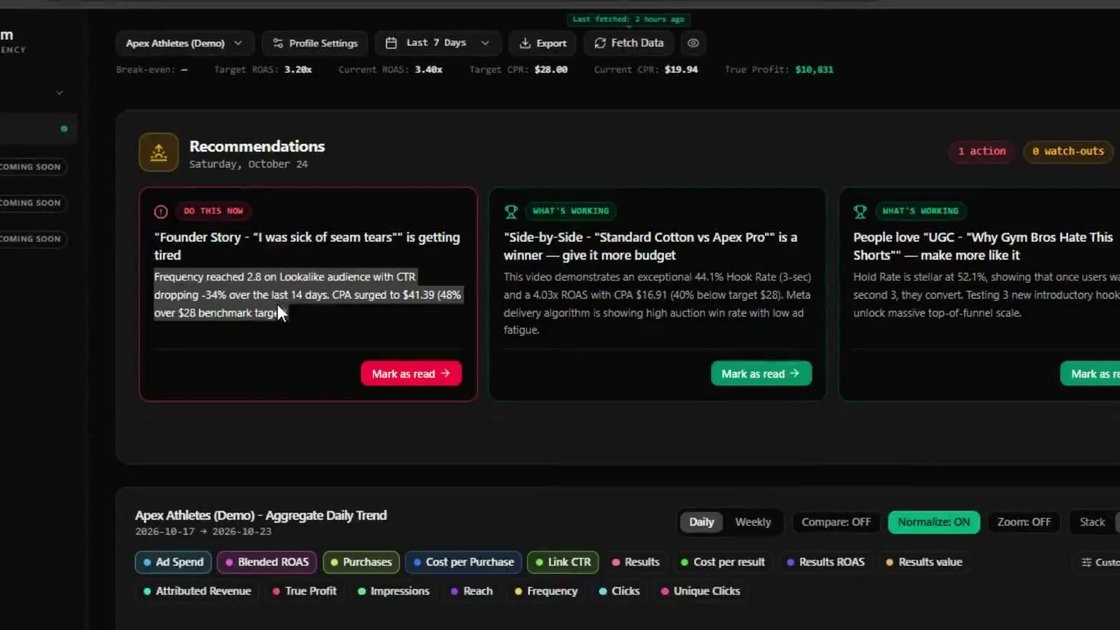This screenshot has height=630, width=1120.
Task: Click the 0 watch-outs badge
Action: (1068, 151)
